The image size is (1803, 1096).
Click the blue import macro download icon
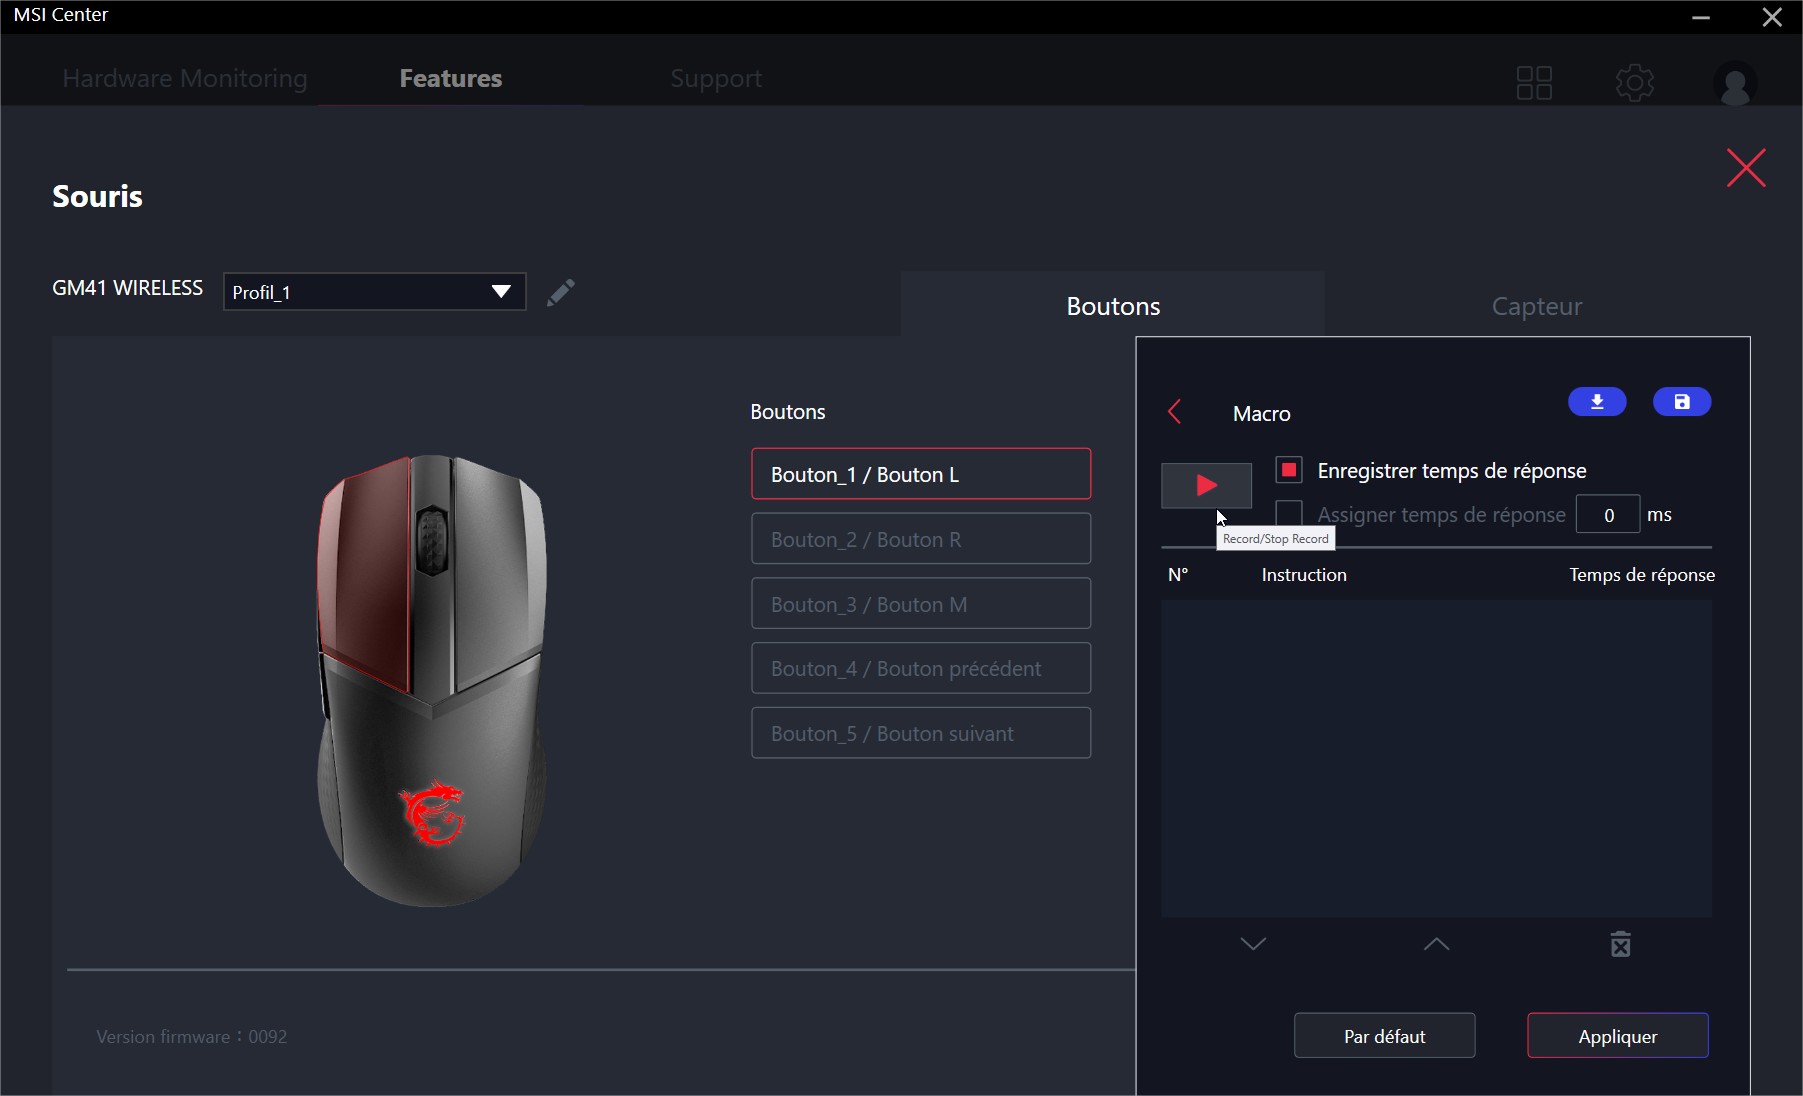click(x=1597, y=402)
